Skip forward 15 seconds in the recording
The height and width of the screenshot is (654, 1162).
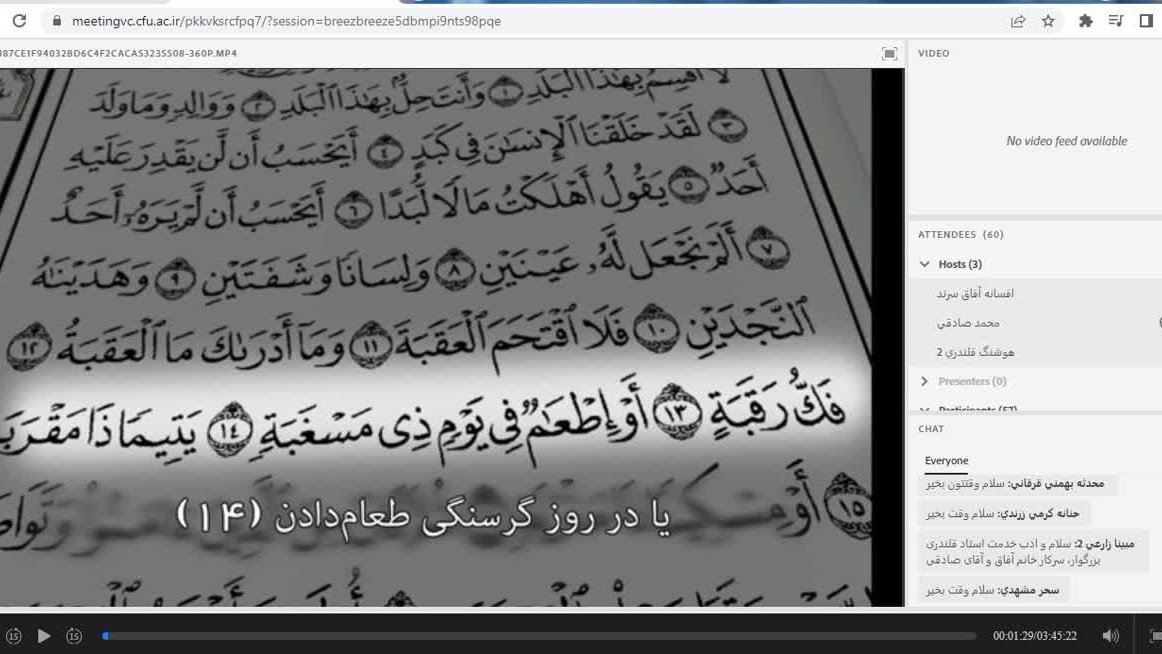(74, 635)
